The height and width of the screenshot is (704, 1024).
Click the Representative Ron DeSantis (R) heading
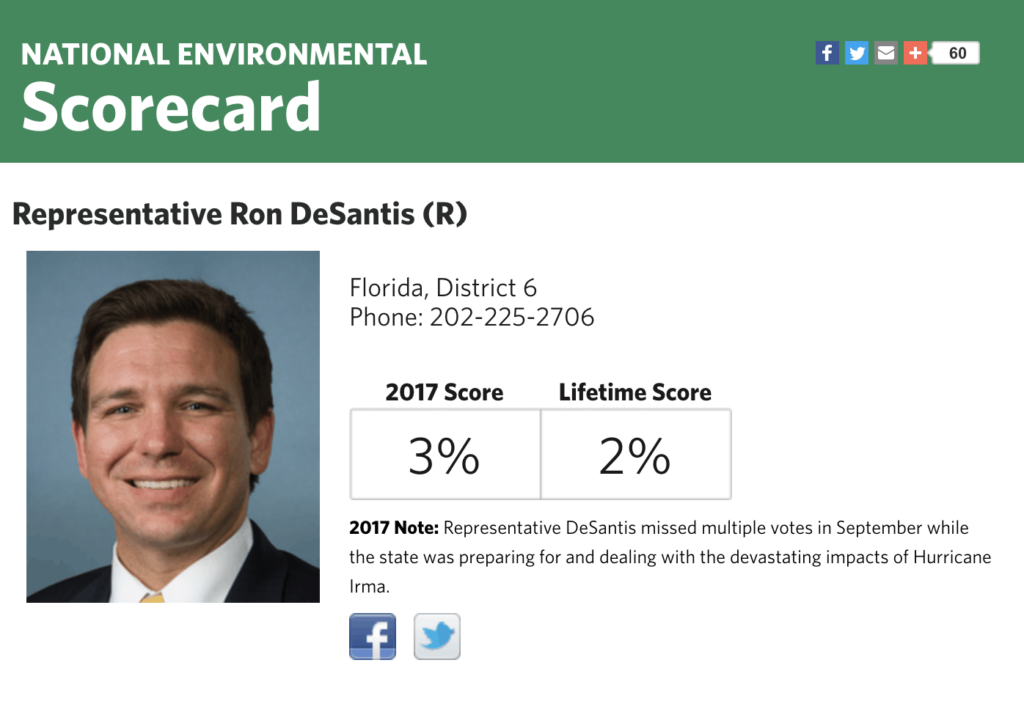(240, 214)
